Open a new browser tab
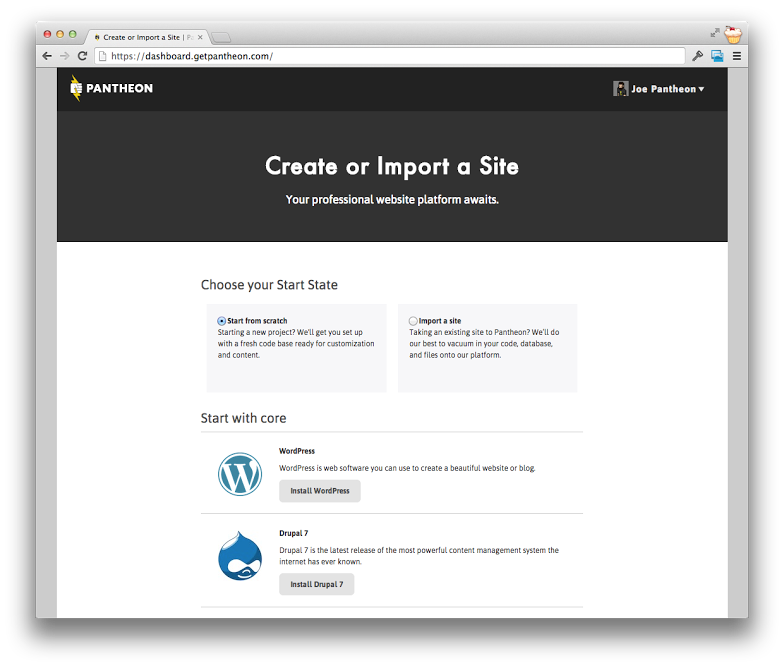784x668 pixels. point(220,38)
